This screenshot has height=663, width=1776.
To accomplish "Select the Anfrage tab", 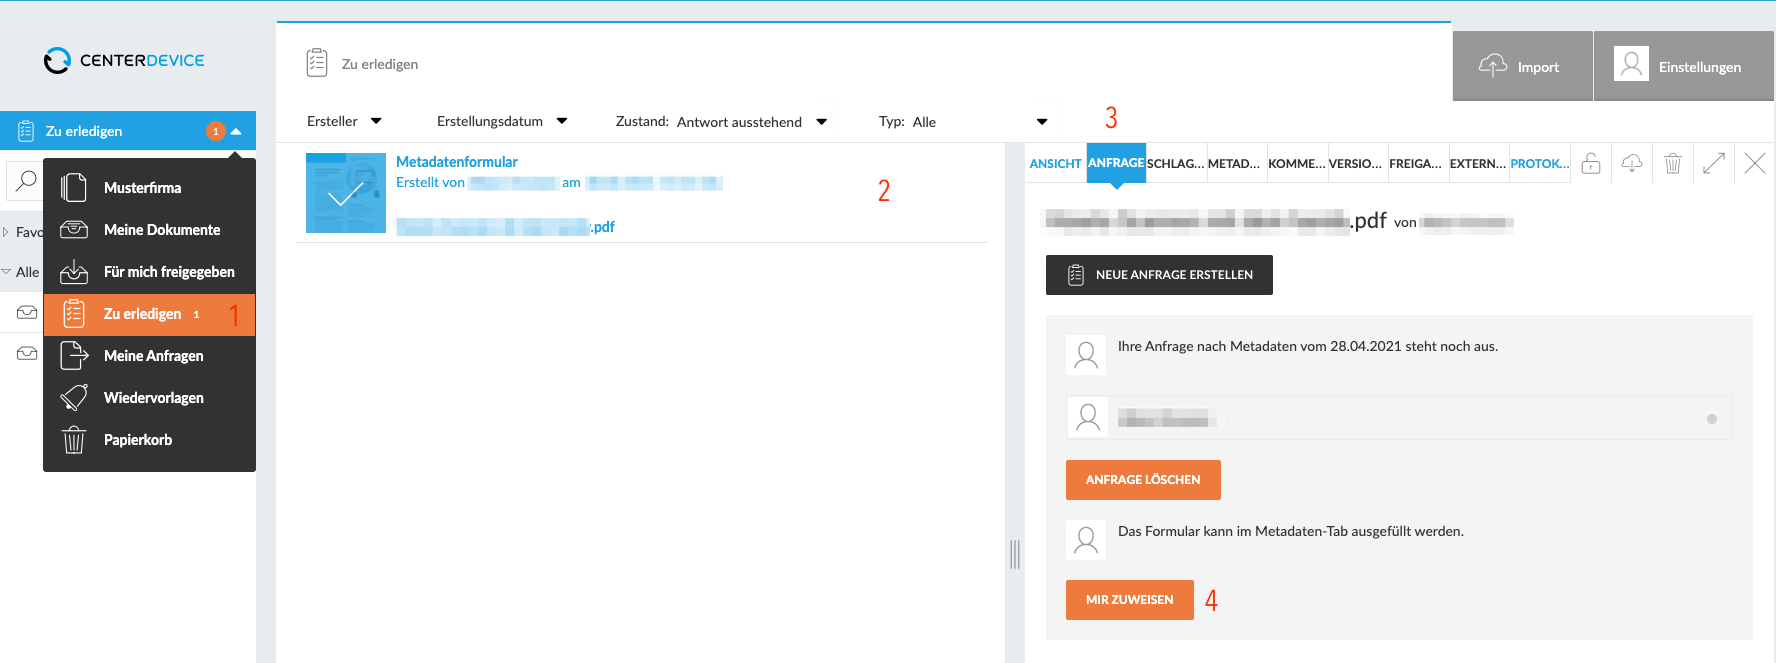I will 1116,163.
